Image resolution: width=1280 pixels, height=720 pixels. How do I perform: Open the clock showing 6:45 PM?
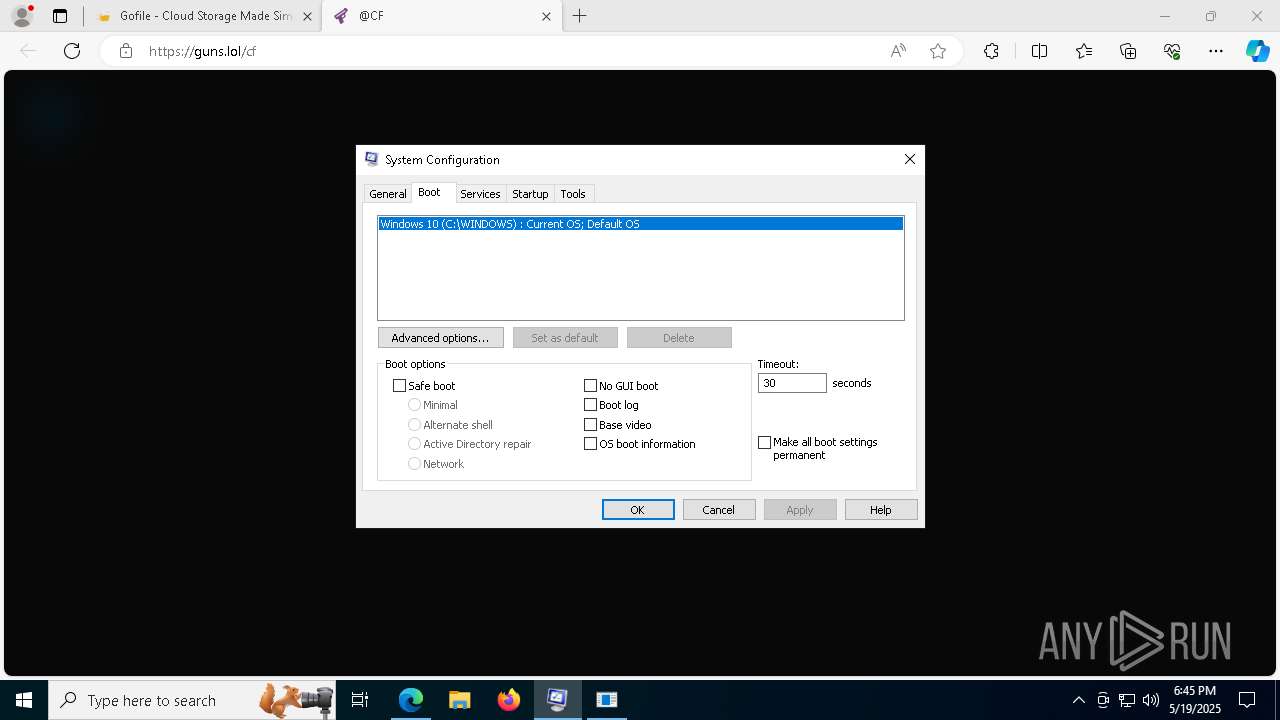coord(1194,700)
